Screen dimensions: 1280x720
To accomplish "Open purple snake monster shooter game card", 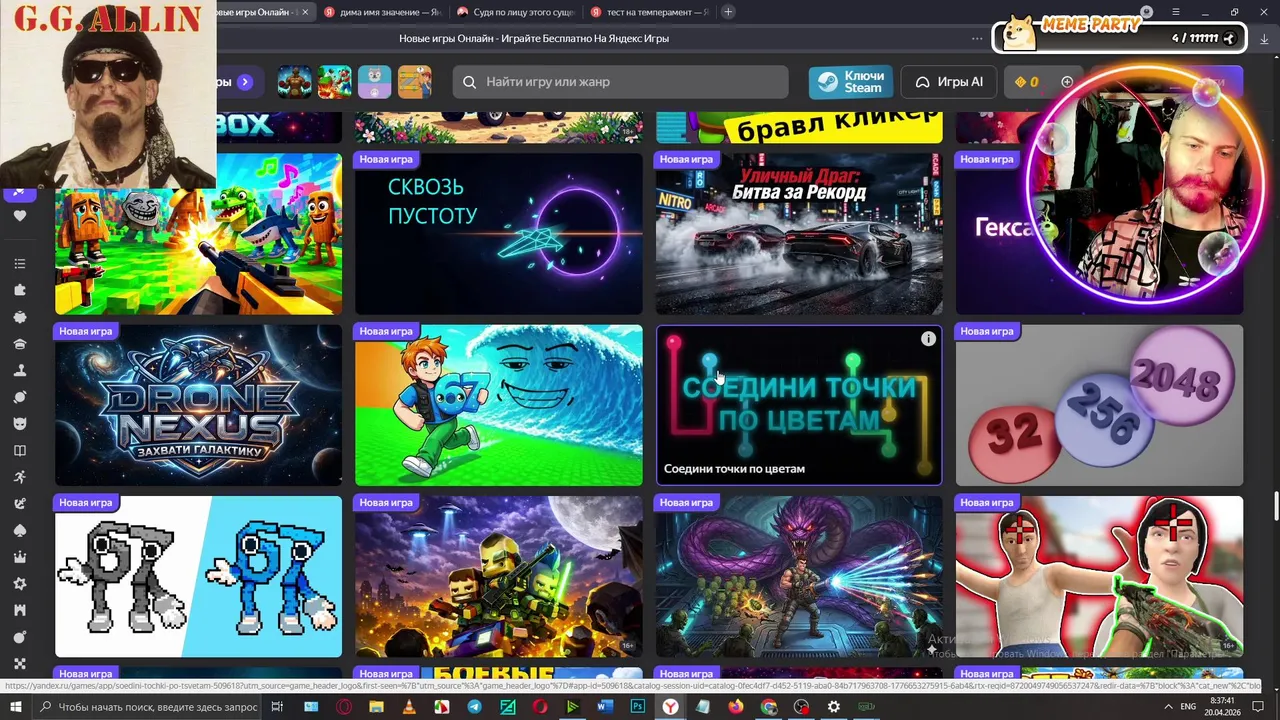I will point(799,577).
